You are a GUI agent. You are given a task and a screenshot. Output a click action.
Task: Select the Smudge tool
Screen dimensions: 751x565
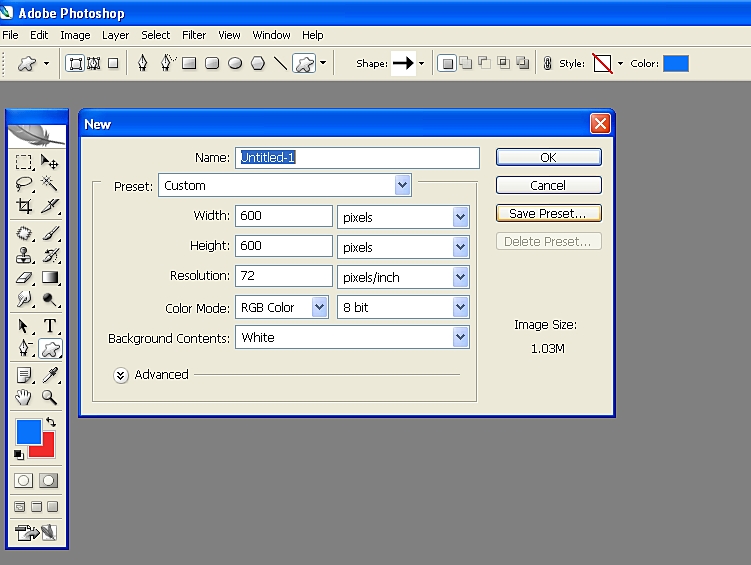click(x=24, y=300)
